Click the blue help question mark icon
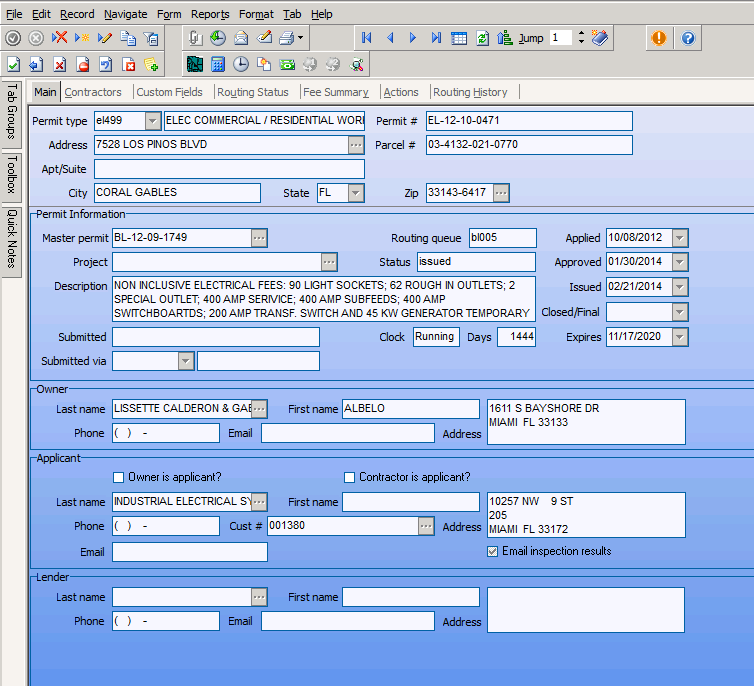The image size is (754, 686). 688,39
